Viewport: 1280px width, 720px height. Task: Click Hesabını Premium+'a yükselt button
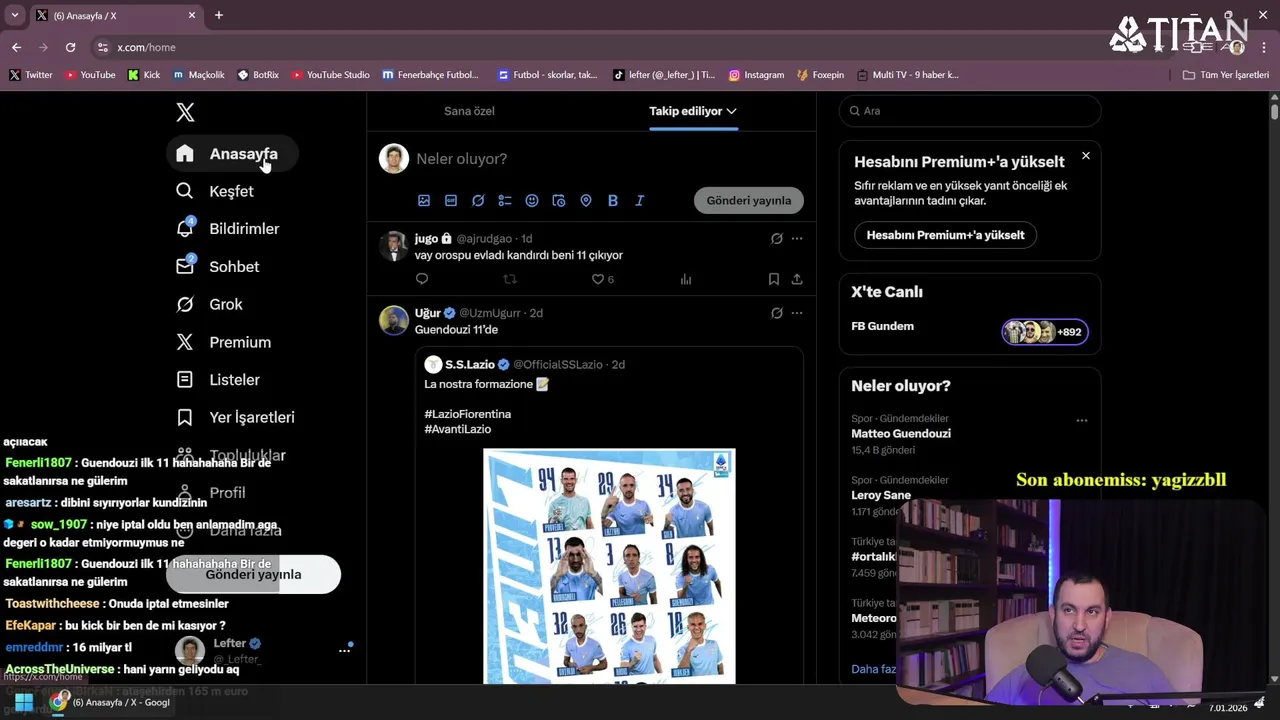point(945,235)
